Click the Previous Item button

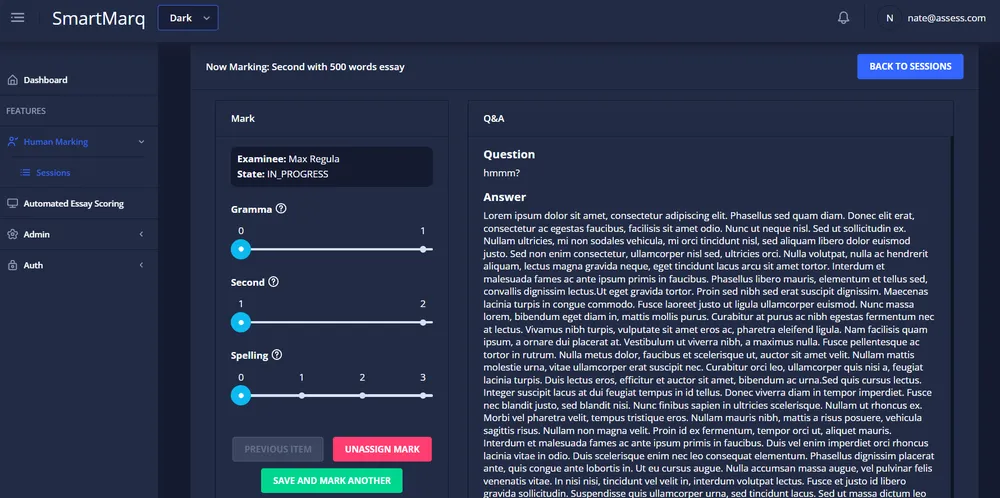278,450
